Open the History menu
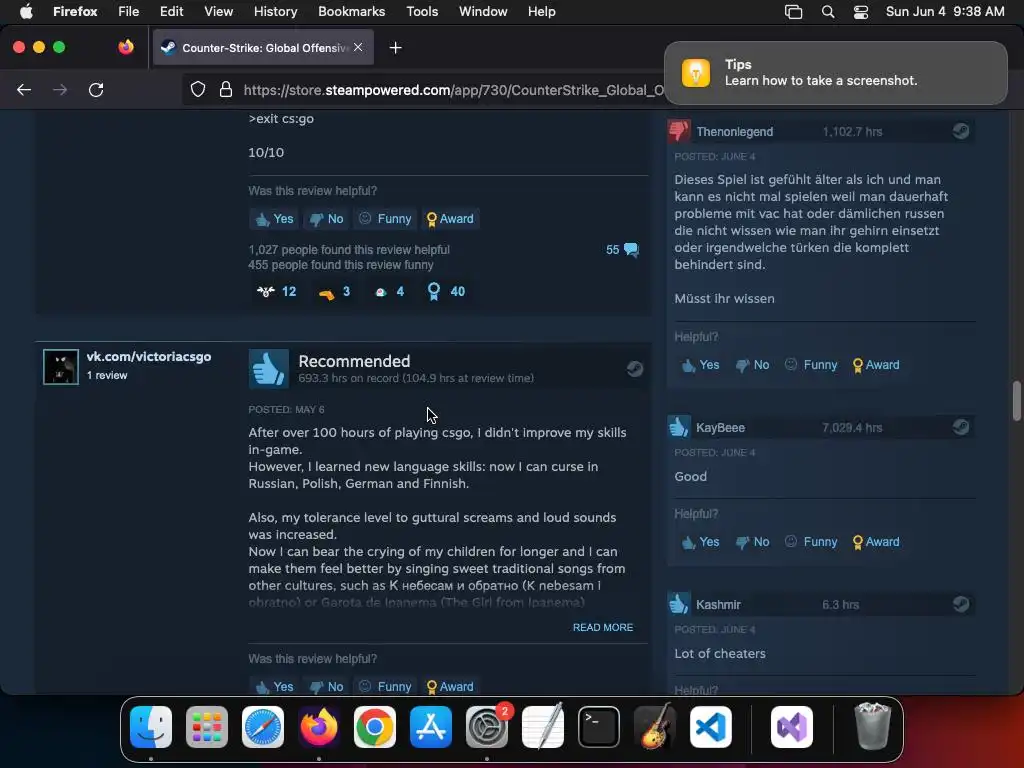Screen dimensions: 1024x768 275,12
